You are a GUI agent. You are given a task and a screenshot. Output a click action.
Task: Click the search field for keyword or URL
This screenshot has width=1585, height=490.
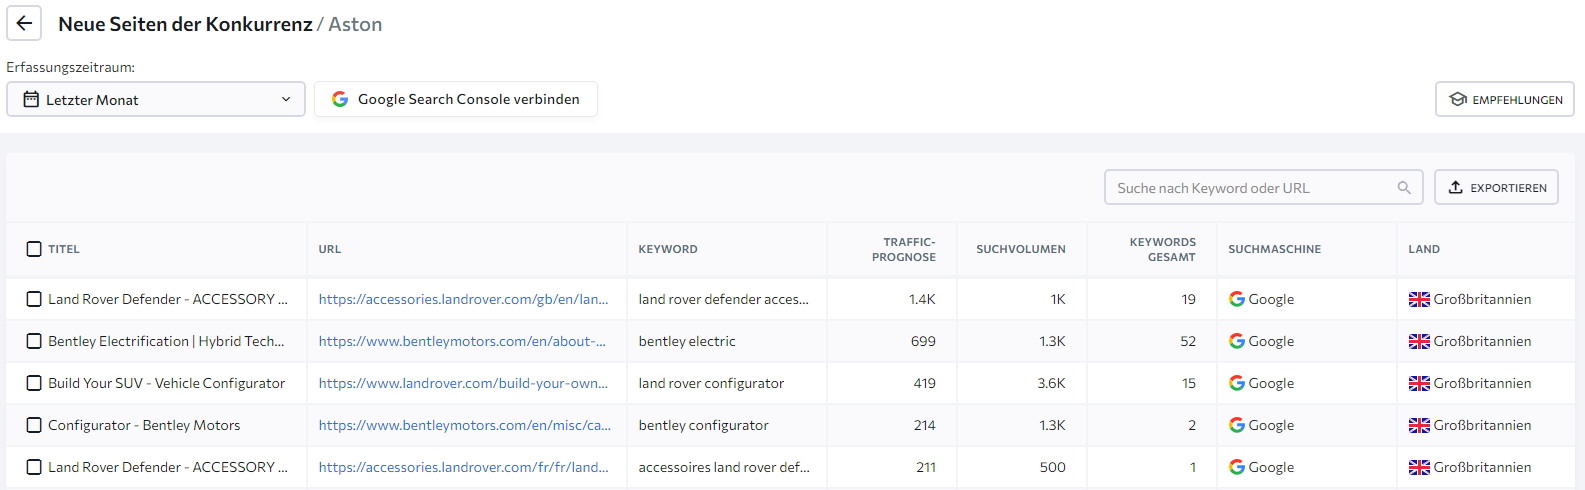(x=1263, y=187)
